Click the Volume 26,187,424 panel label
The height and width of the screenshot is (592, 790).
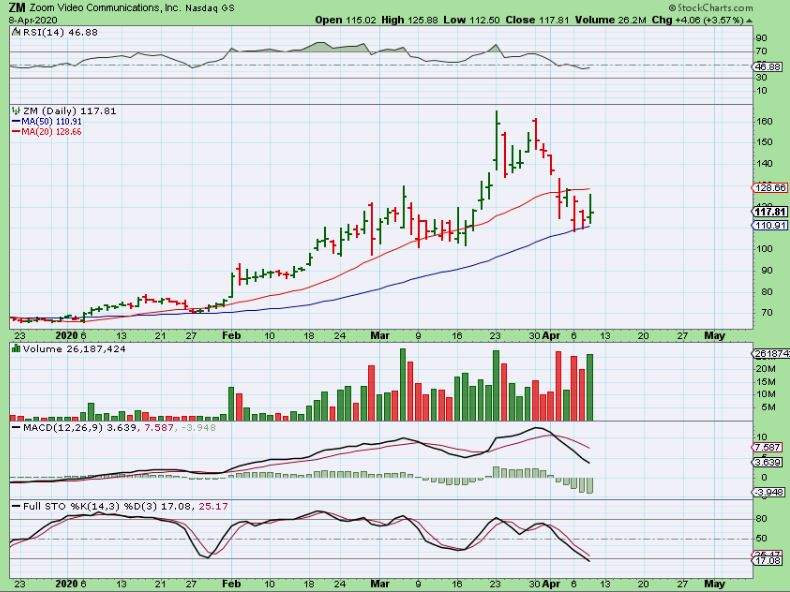pos(74,349)
